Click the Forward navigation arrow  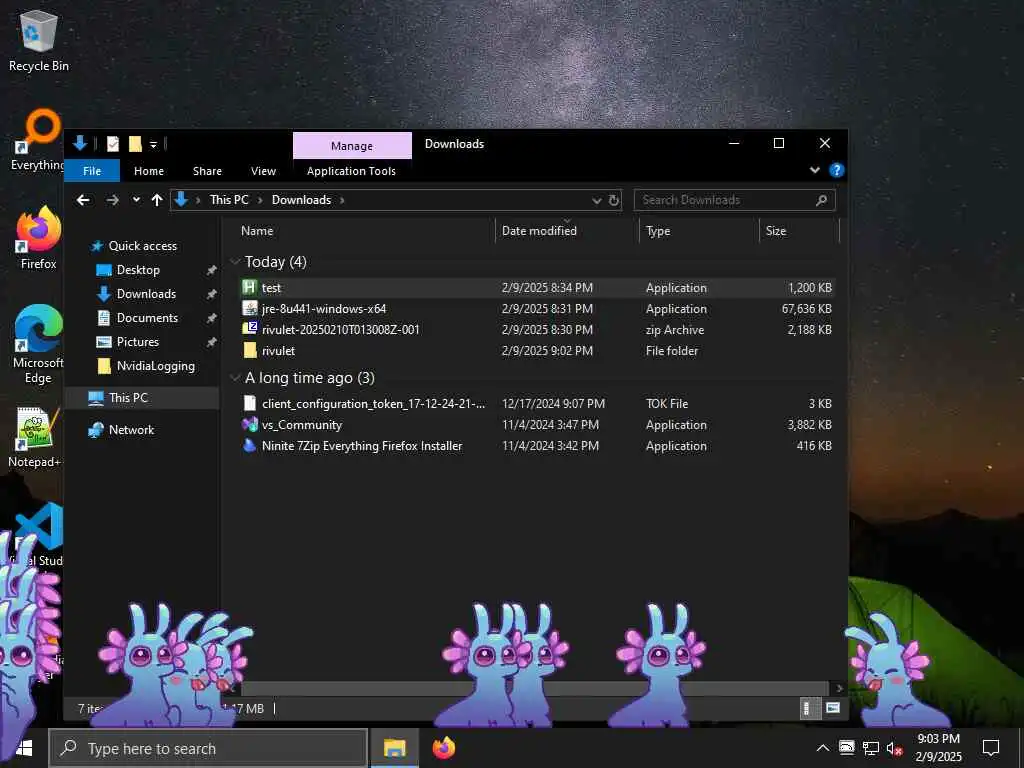pyautogui.click(x=112, y=200)
